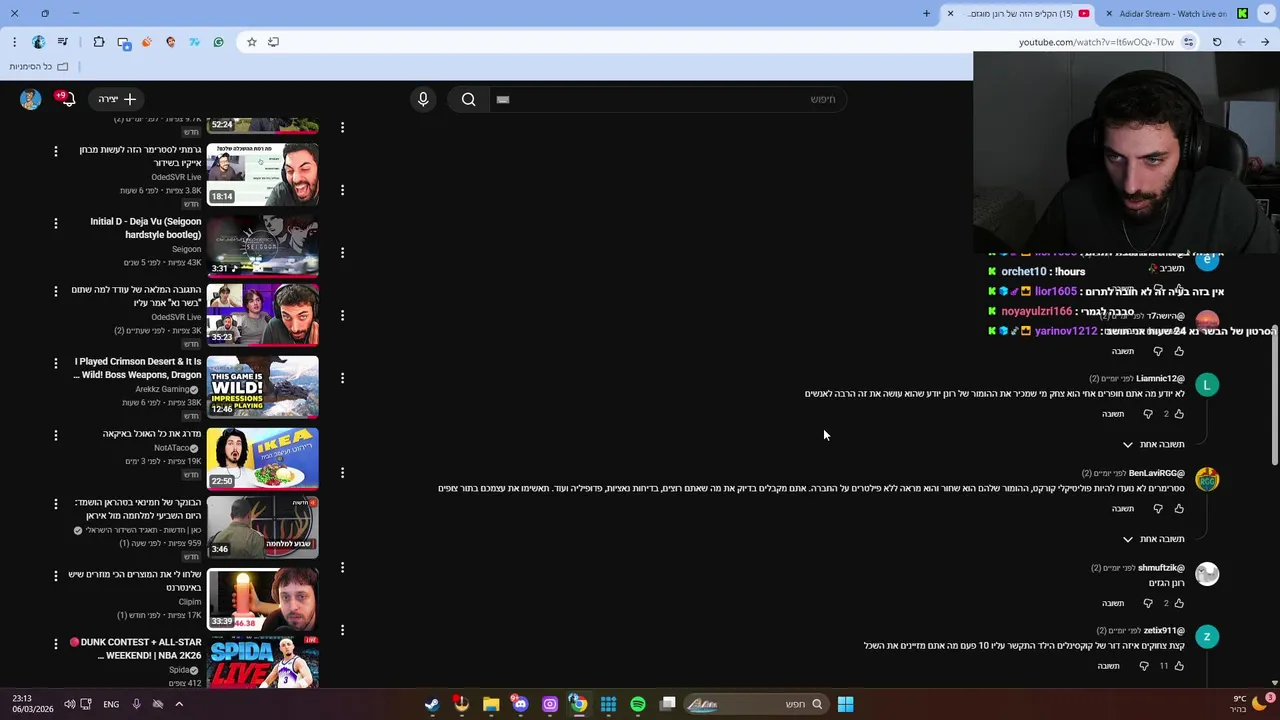Screen dimensions: 1280x720
Task: Expand the one reply under Liamnic12's comment
Action: (1153, 445)
